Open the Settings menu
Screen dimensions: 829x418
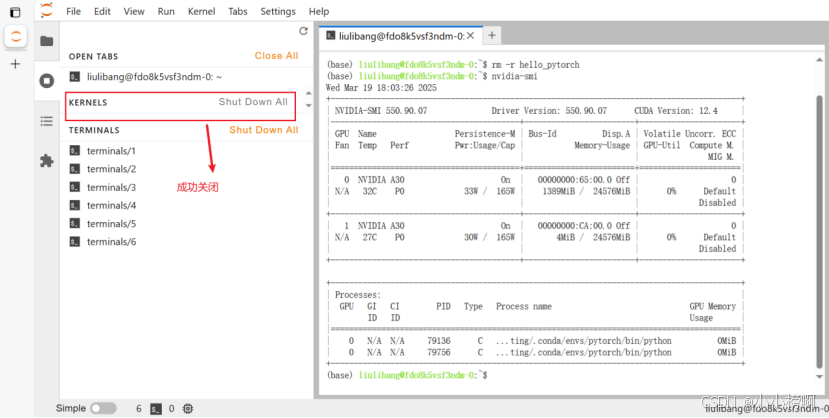[x=278, y=11]
